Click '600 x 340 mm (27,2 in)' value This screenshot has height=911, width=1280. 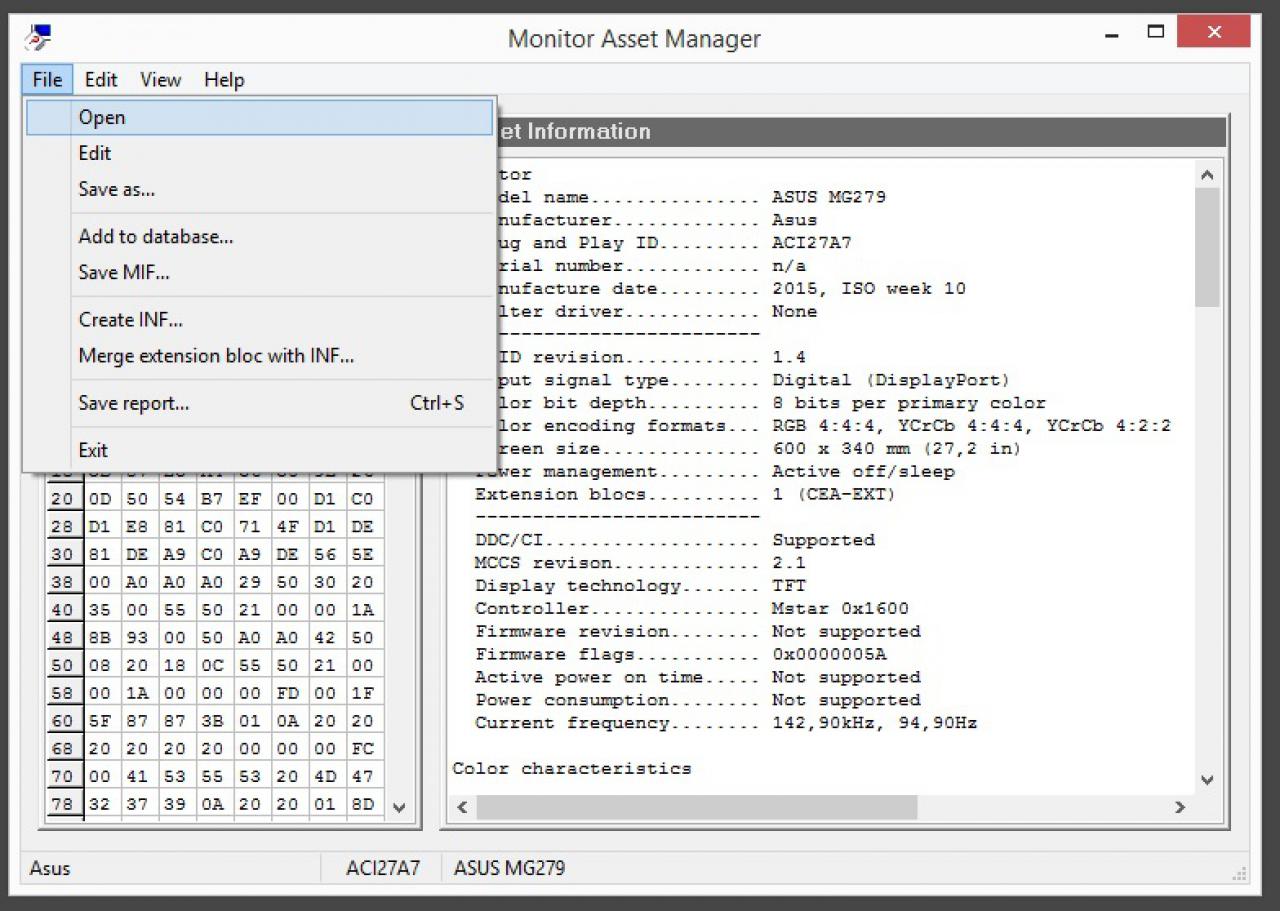[x=897, y=449]
